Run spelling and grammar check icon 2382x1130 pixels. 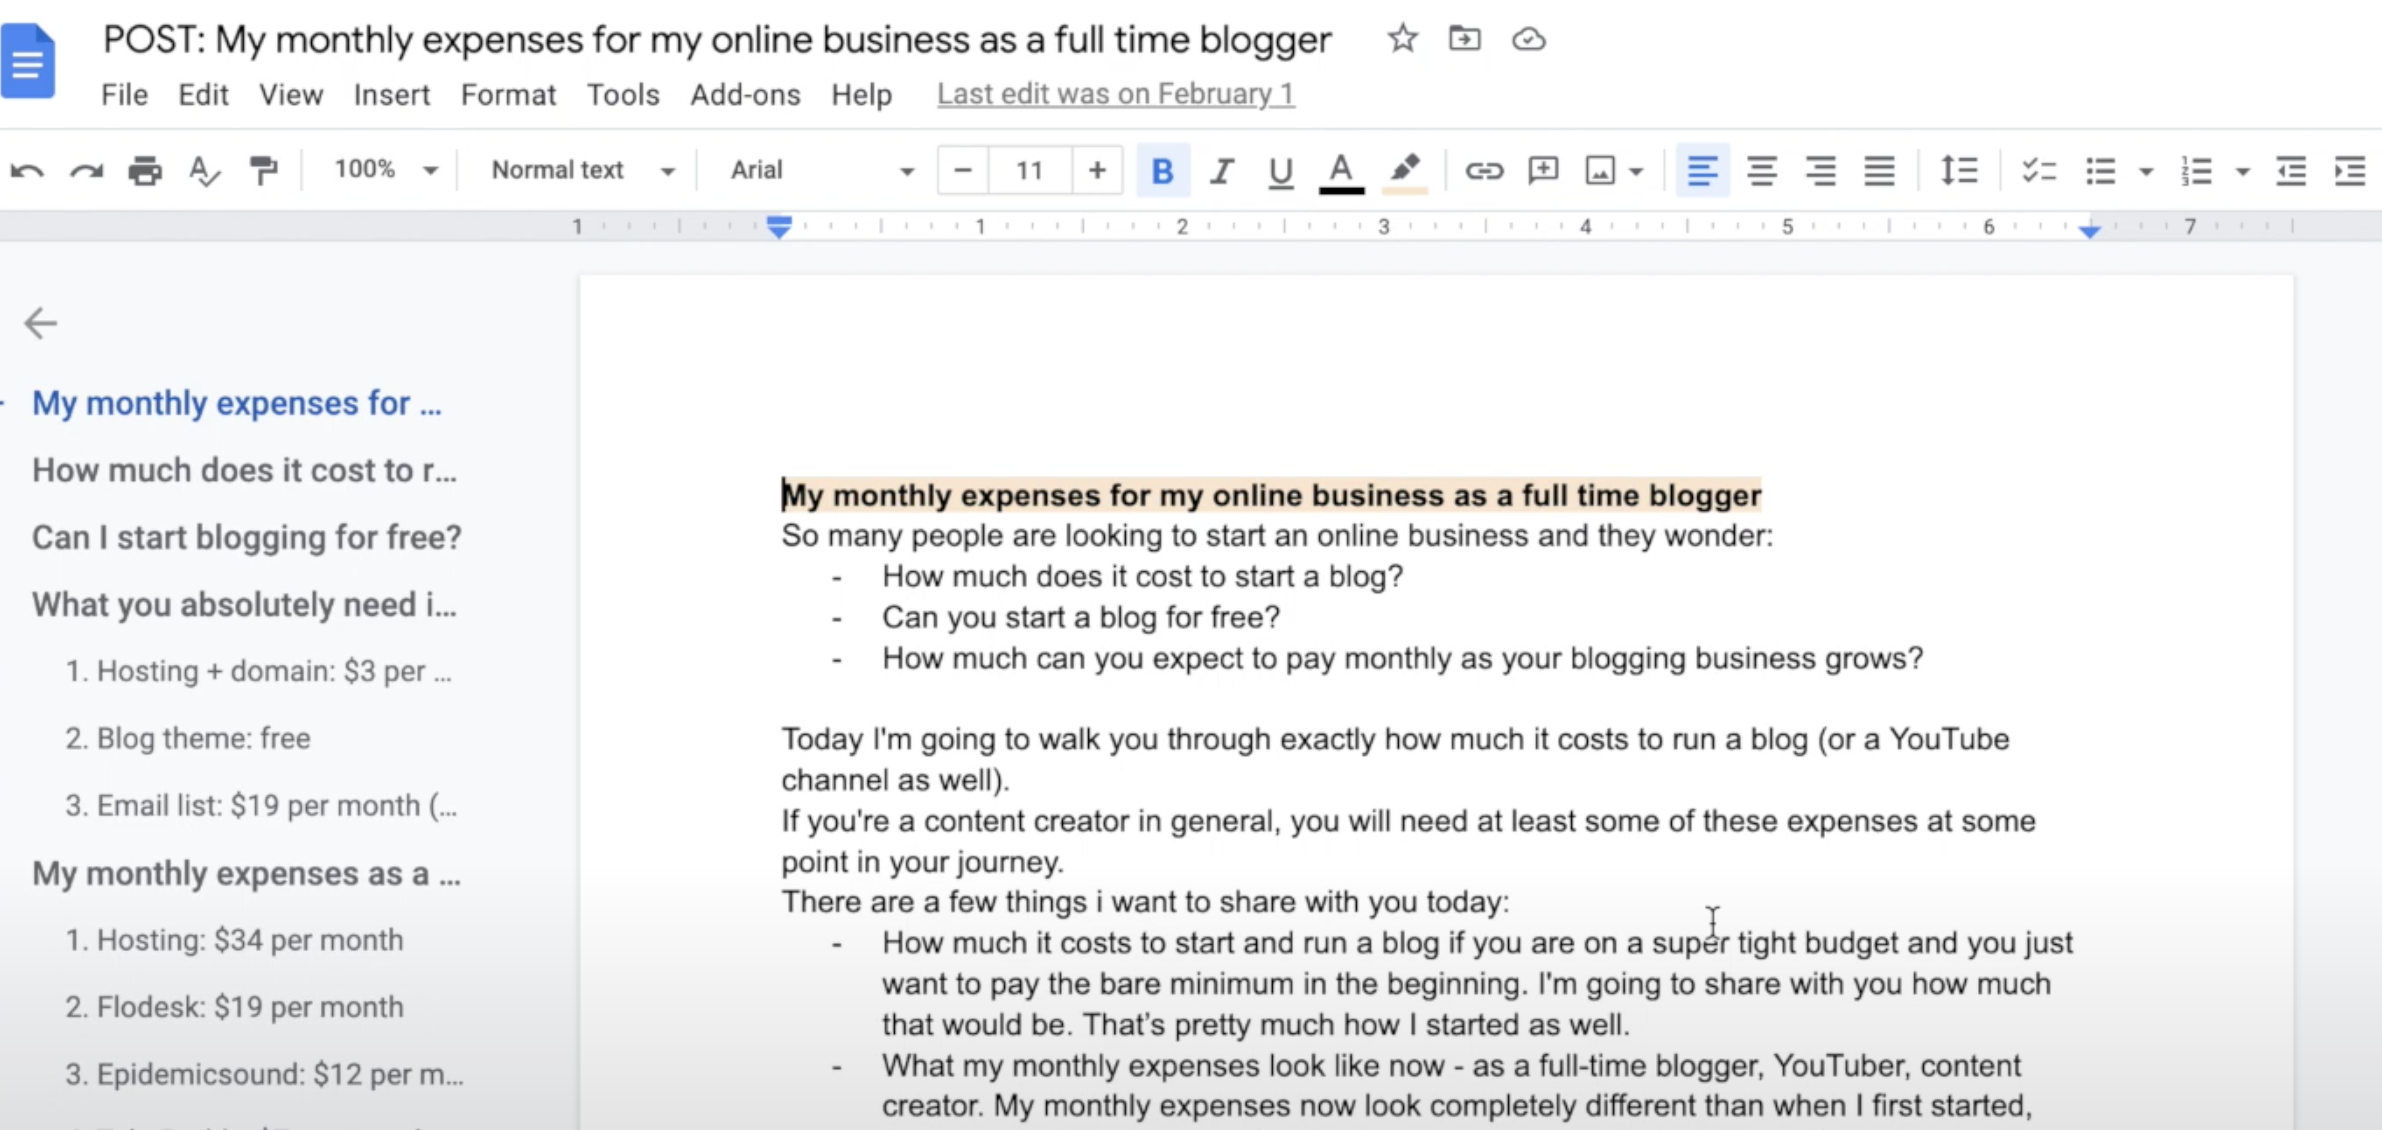[204, 171]
